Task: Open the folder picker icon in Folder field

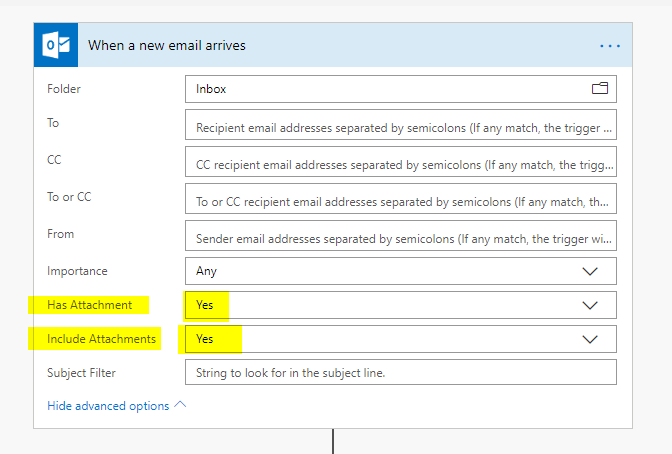Action: click(600, 89)
